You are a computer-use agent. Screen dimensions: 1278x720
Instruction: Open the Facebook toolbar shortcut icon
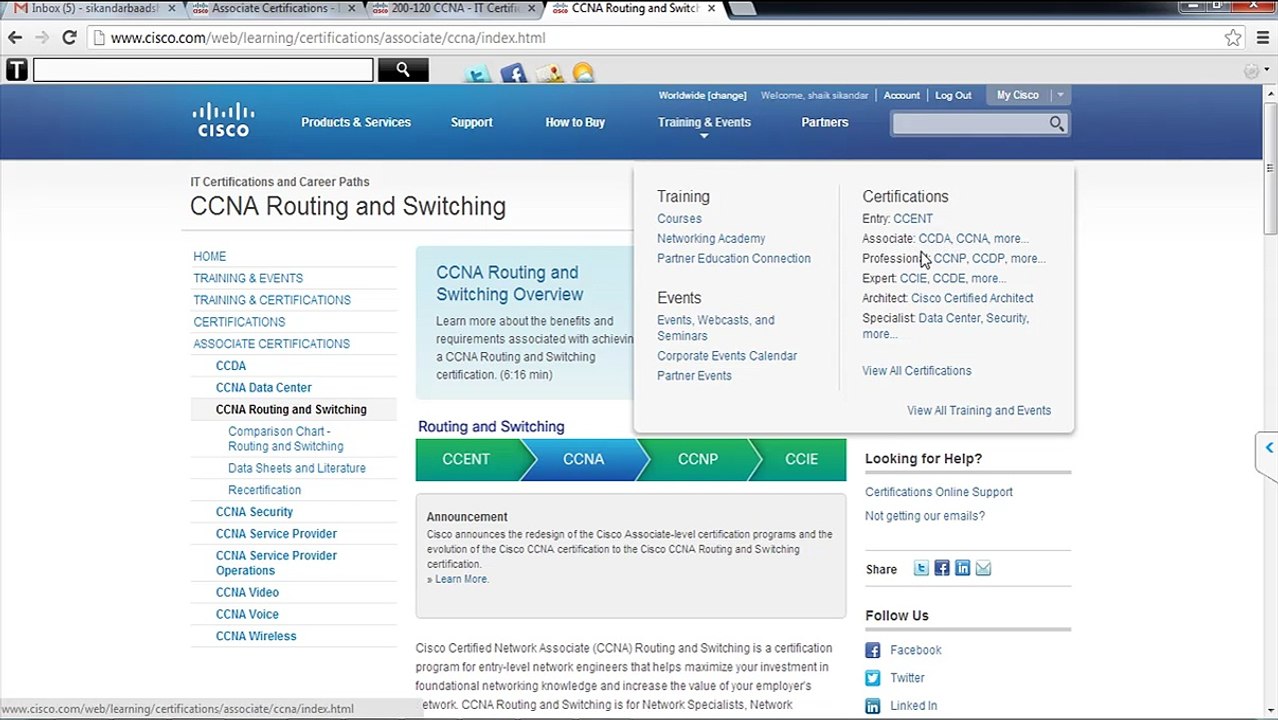pyautogui.click(x=513, y=73)
